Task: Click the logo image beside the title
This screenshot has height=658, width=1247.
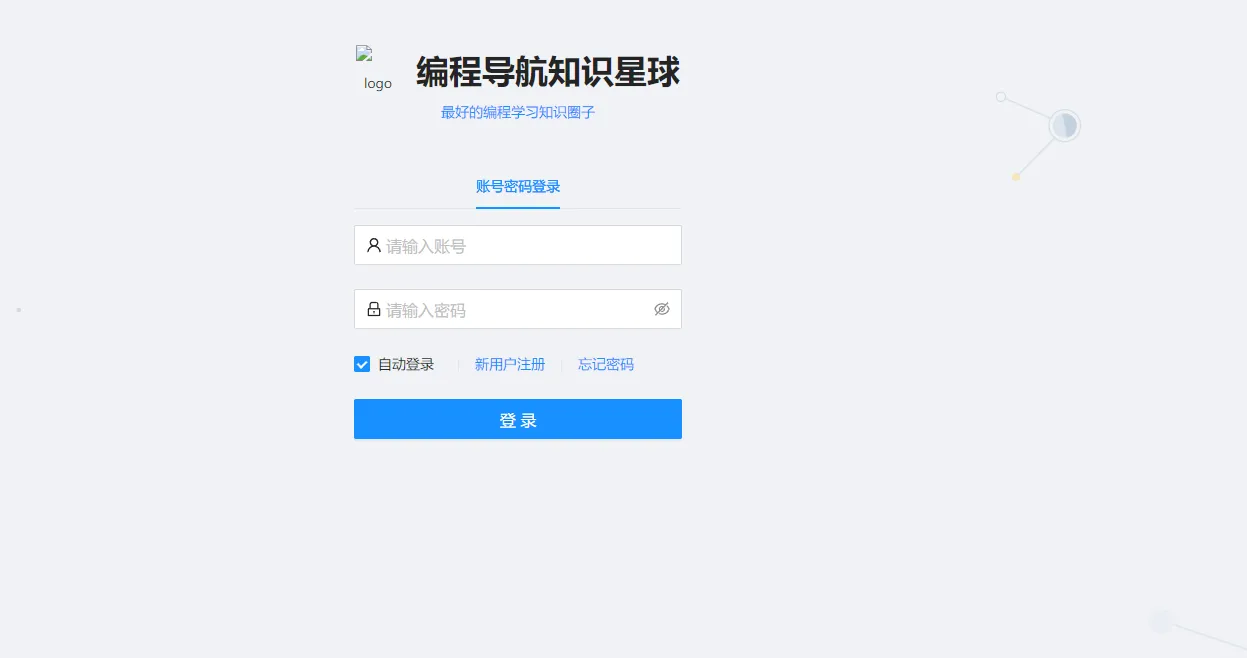Action: [x=378, y=70]
